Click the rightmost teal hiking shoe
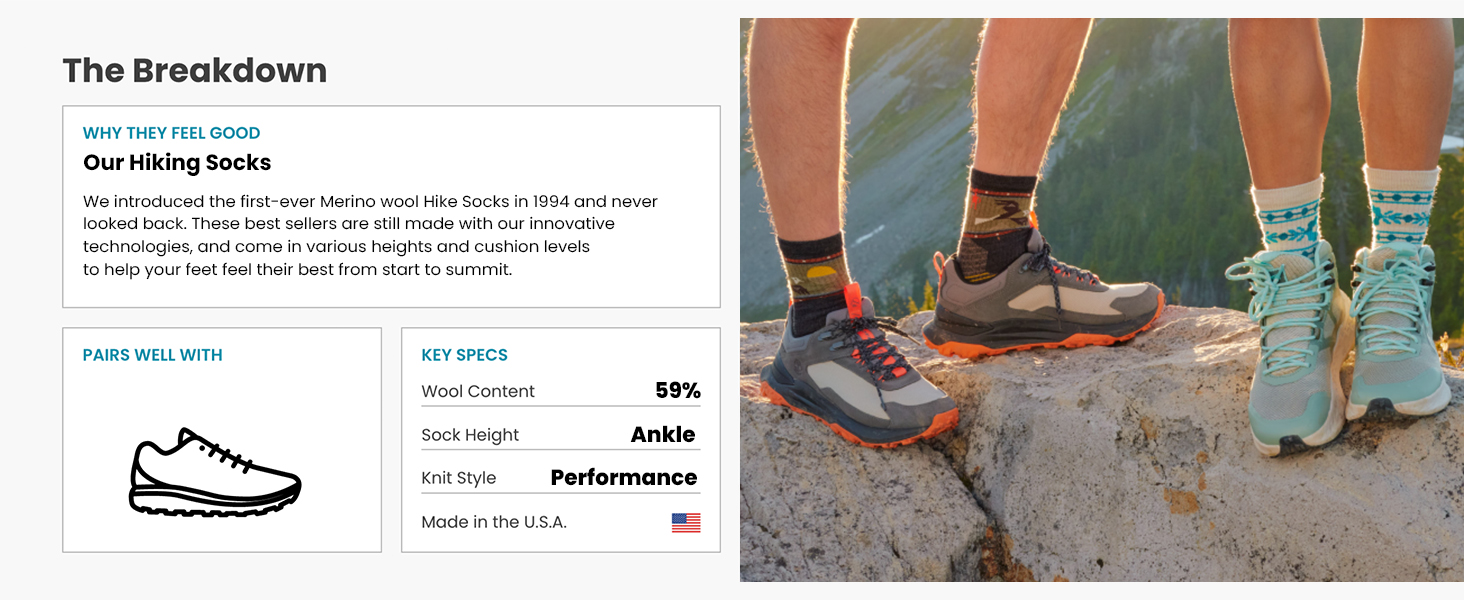 [1395, 340]
